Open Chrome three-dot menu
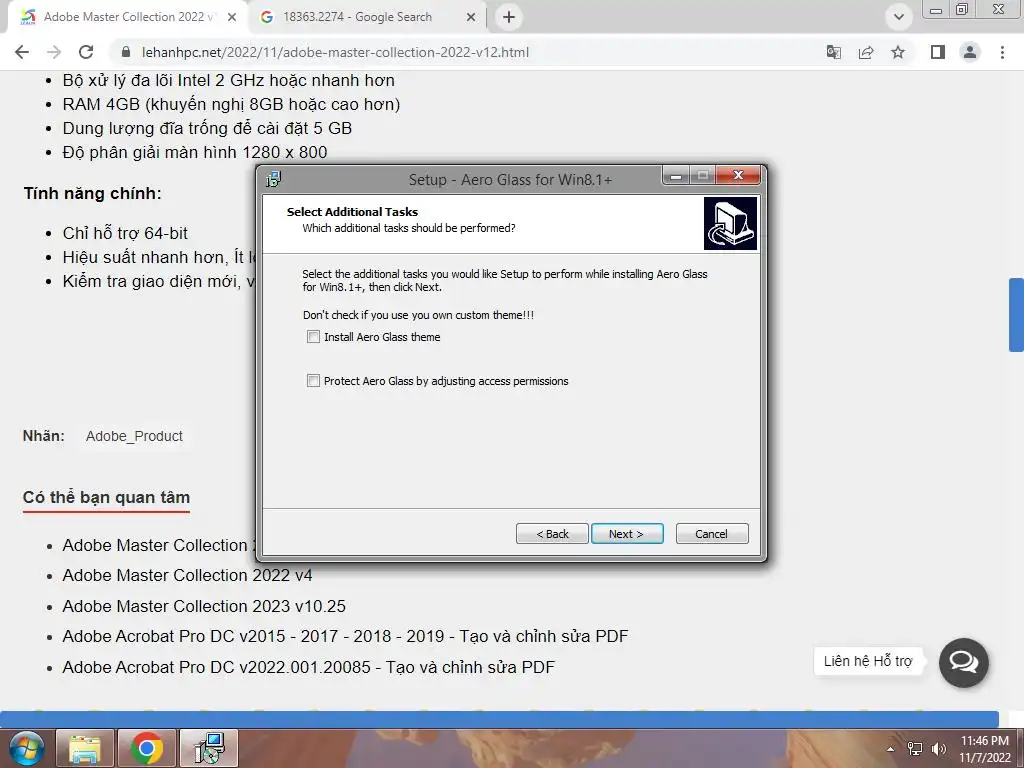The image size is (1024, 768). tap(1002, 52)
